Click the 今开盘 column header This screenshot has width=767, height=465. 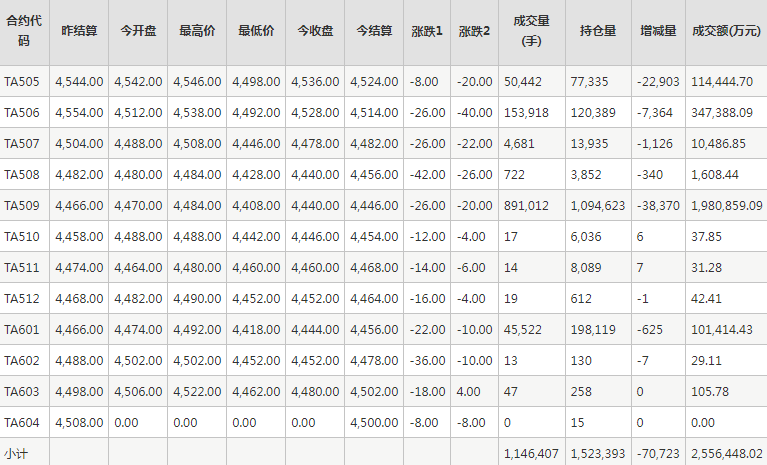coord(138,31)
